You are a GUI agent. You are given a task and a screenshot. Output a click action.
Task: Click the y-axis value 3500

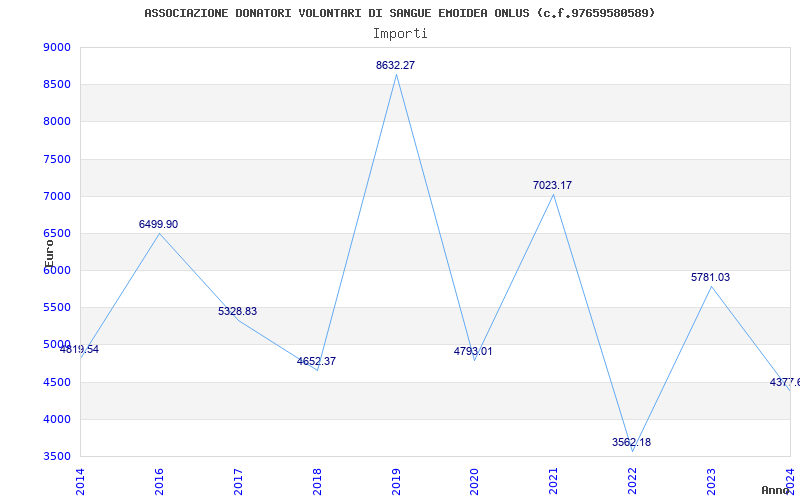click(57, 456)
